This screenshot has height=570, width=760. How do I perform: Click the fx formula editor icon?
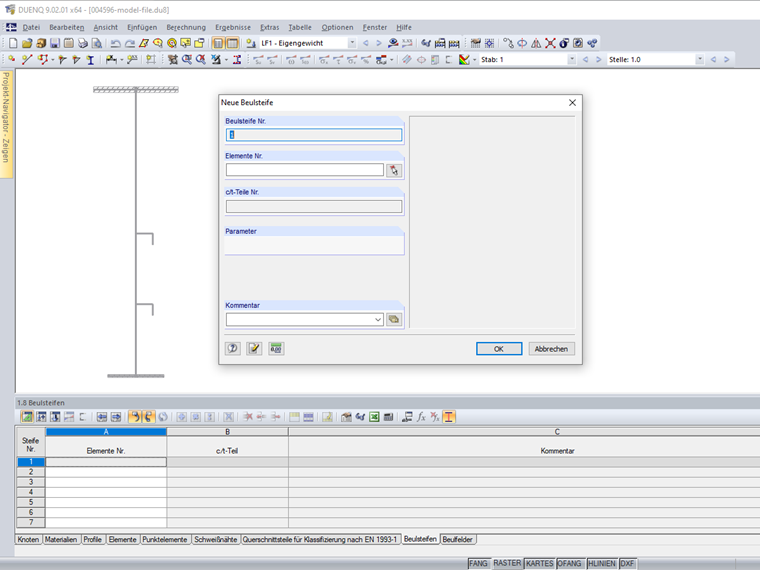421,417
